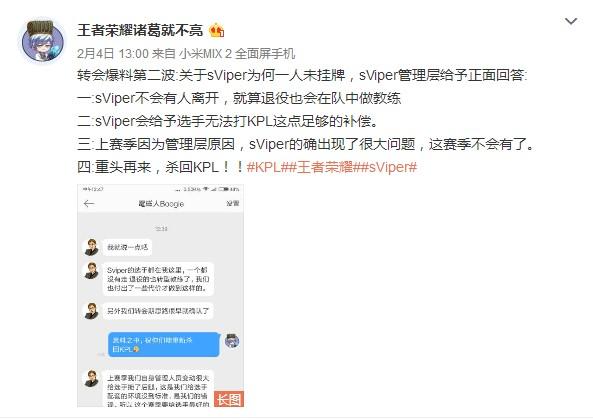Click the chat sender avatar beside 另外我们 message

[x=91, y=311]
